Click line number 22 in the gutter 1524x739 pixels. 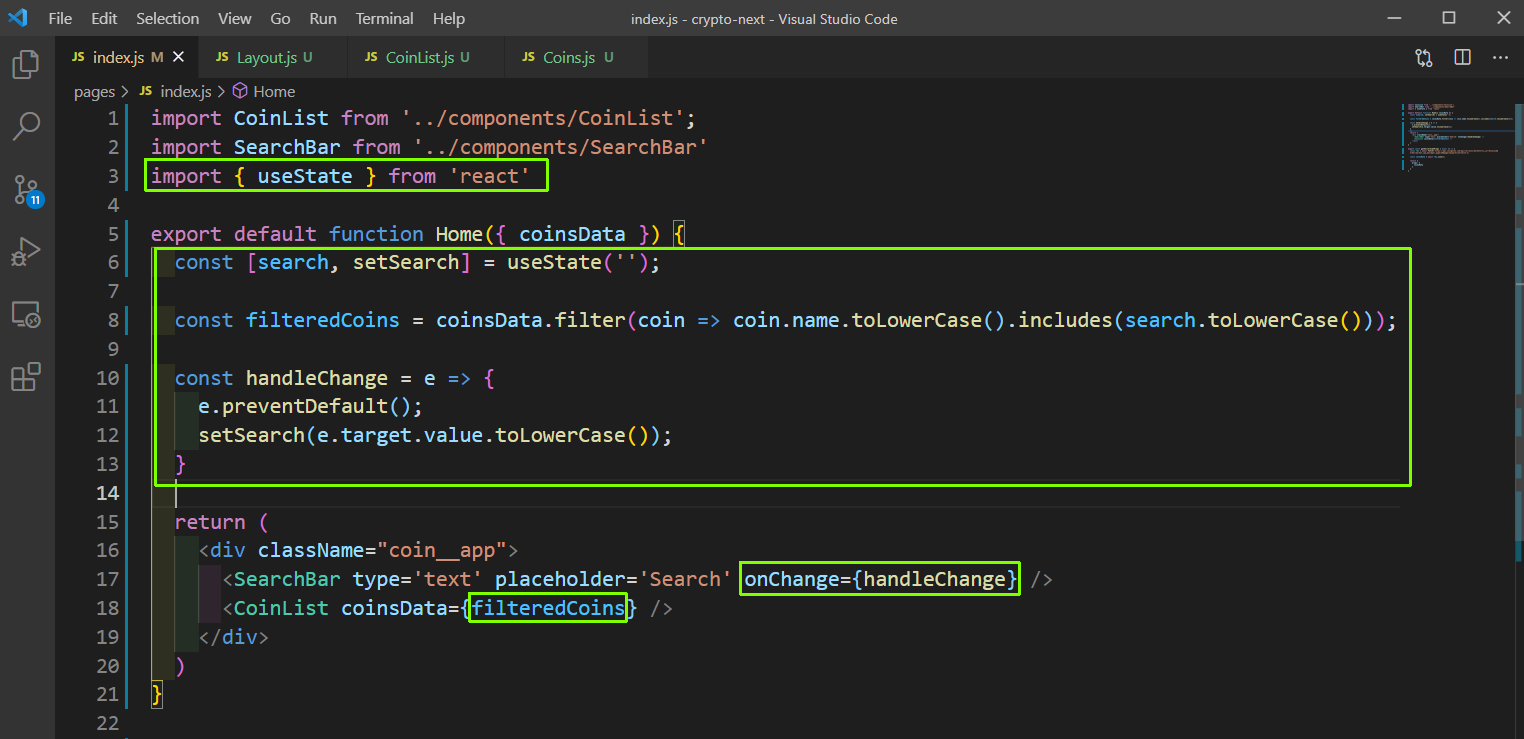point(107,723)
